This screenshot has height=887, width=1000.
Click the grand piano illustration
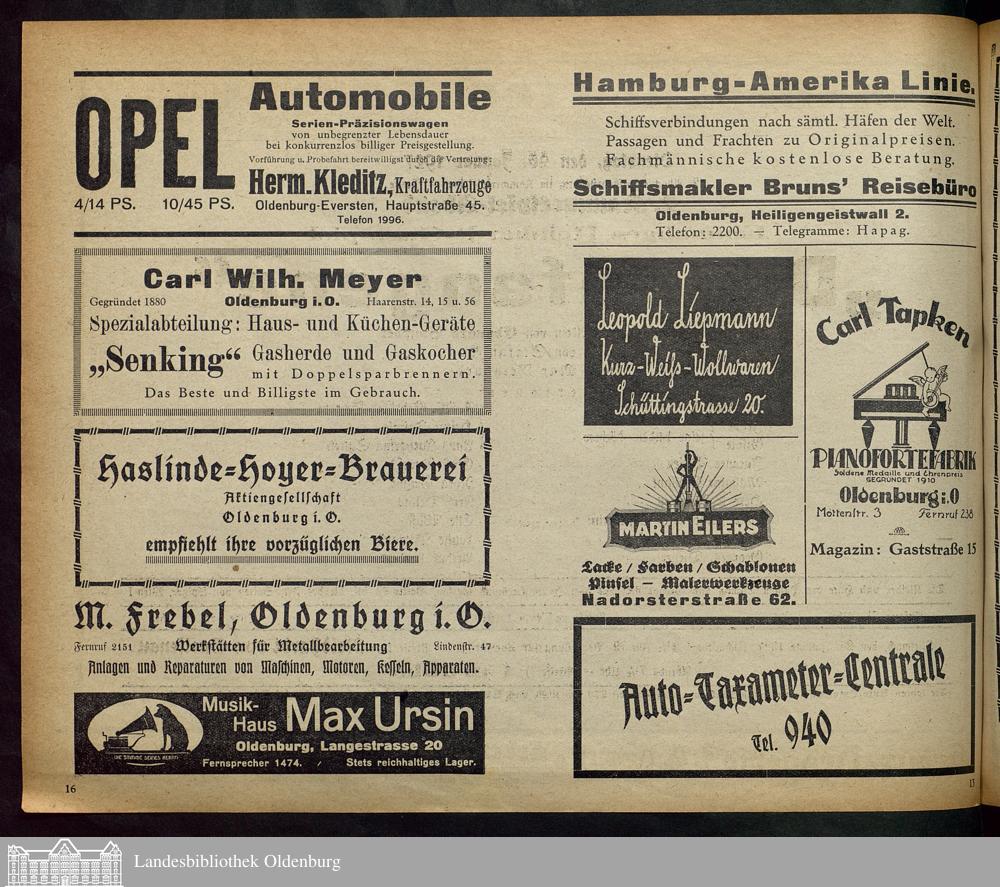click(899, 394)
